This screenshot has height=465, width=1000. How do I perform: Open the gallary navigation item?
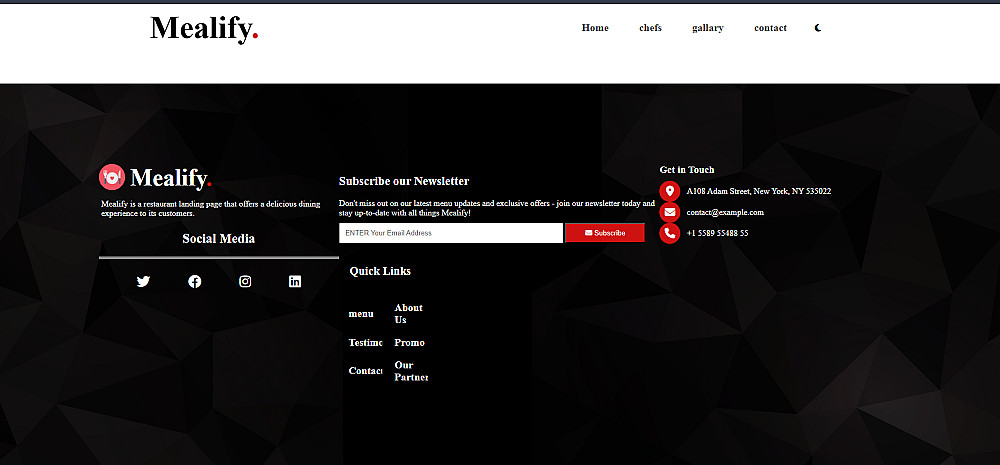pyautogui.click(x=708, y=28)
